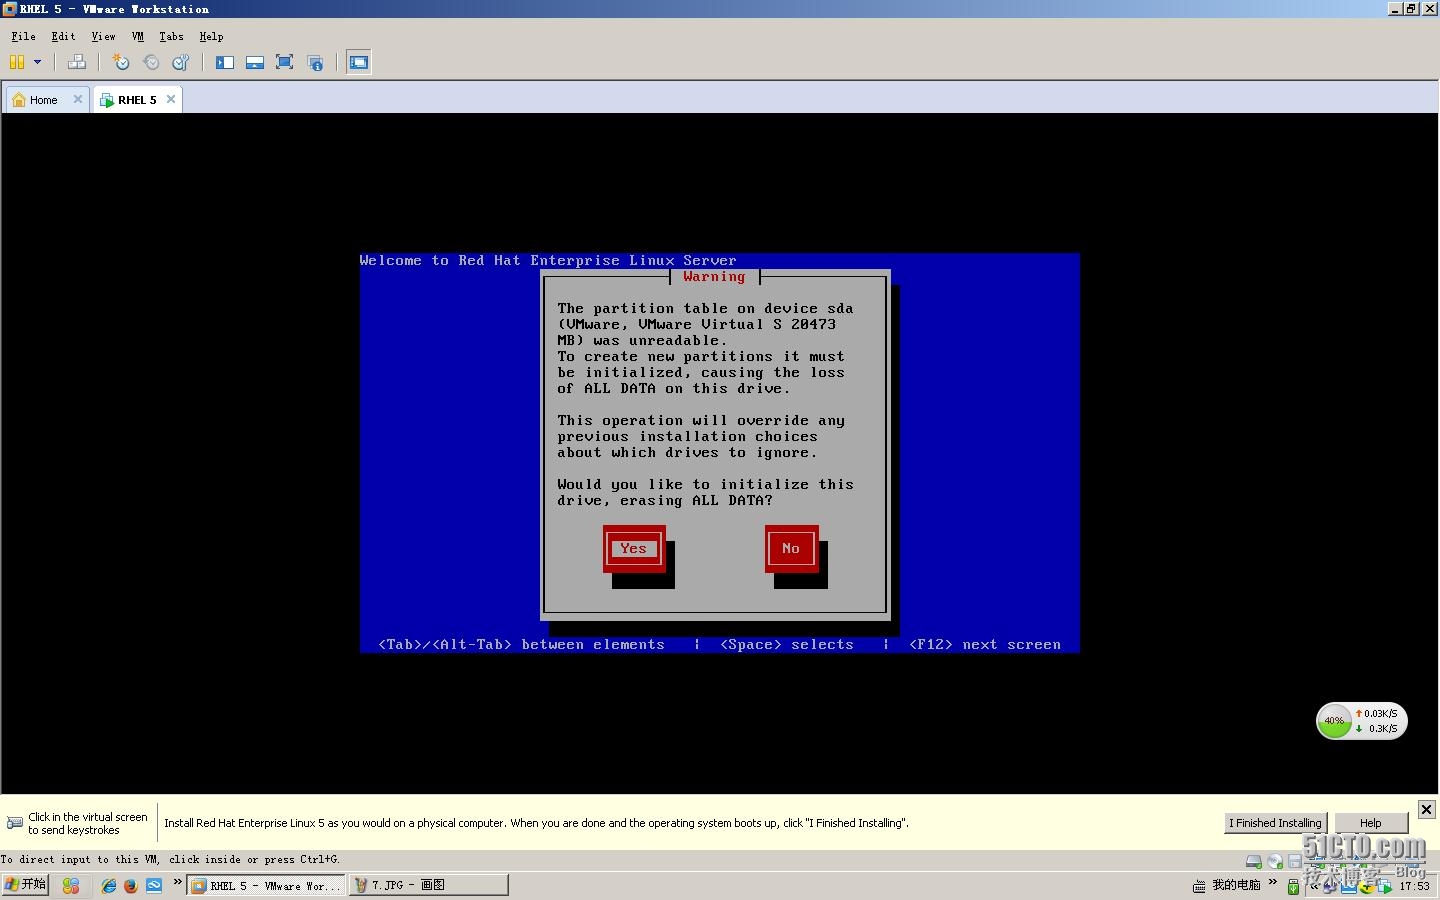The image size is (1440, 900).
Task: Click the hard disk device status icon
Action: (x=1253, y=861)
